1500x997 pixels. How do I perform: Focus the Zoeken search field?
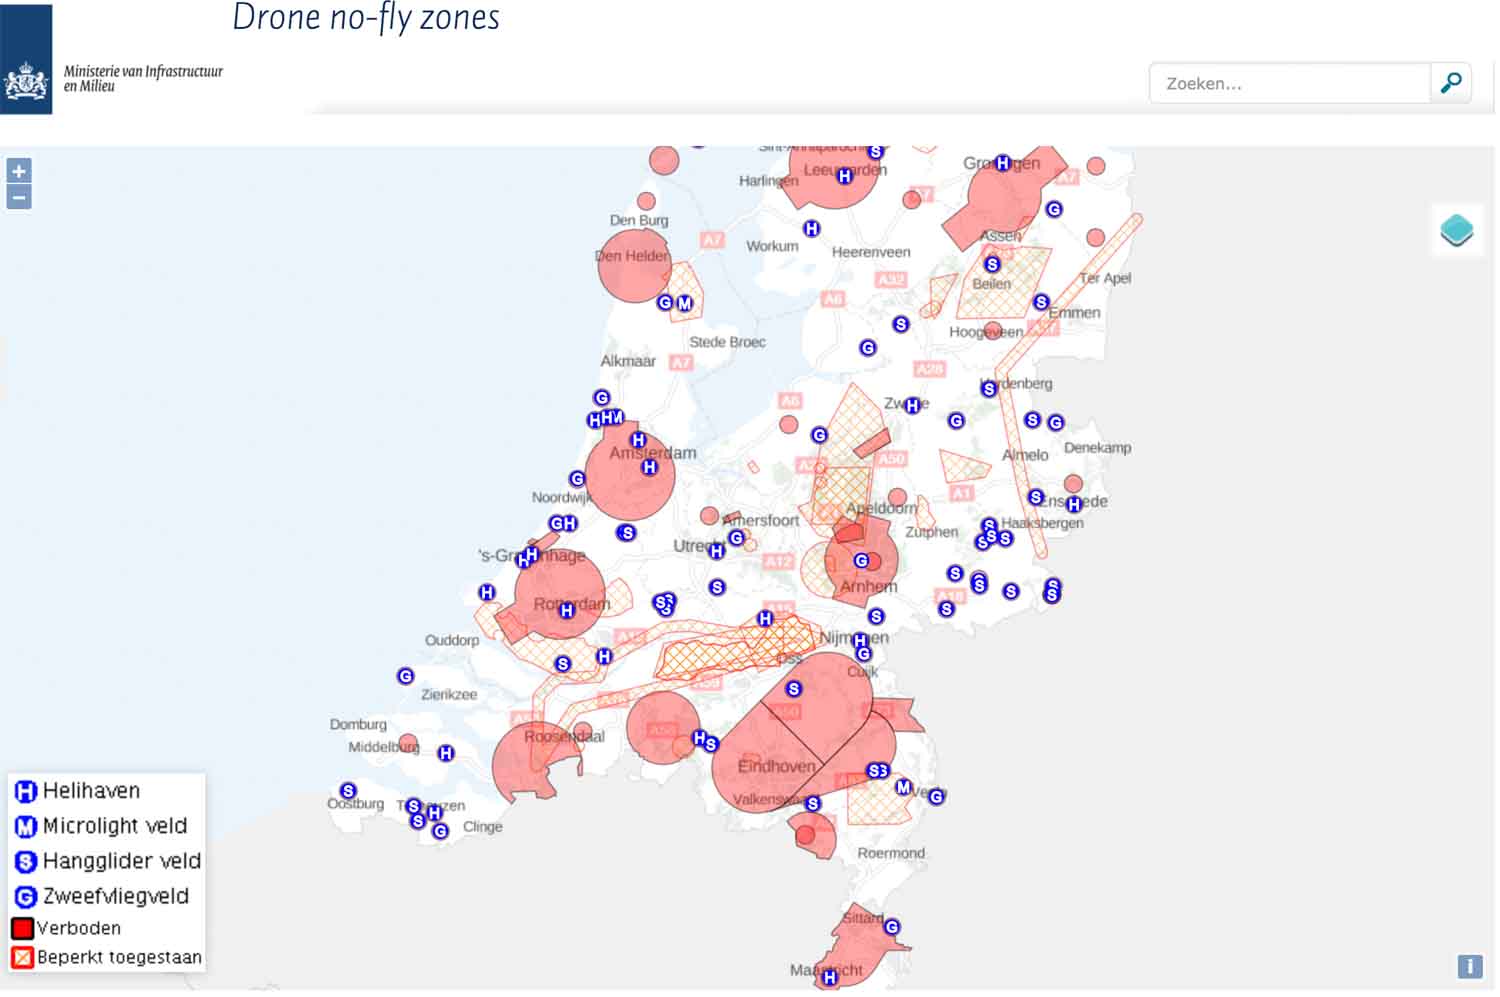pos(1290,84)
